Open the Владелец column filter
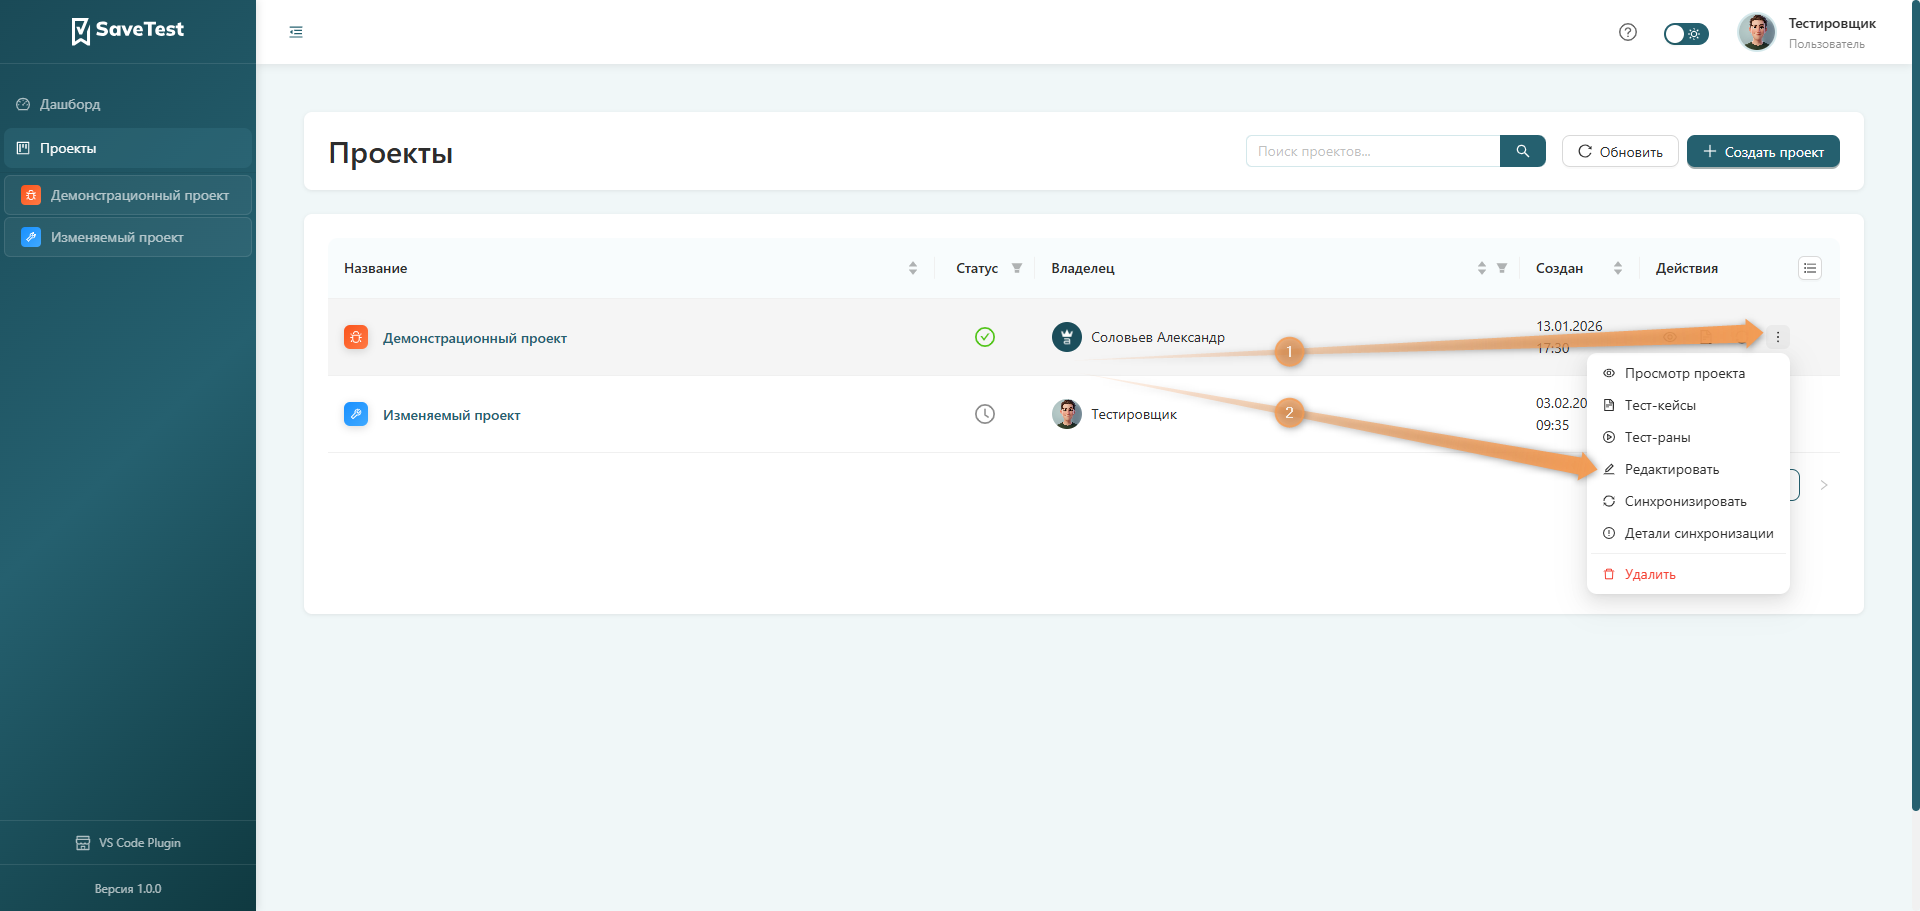 1501,268
